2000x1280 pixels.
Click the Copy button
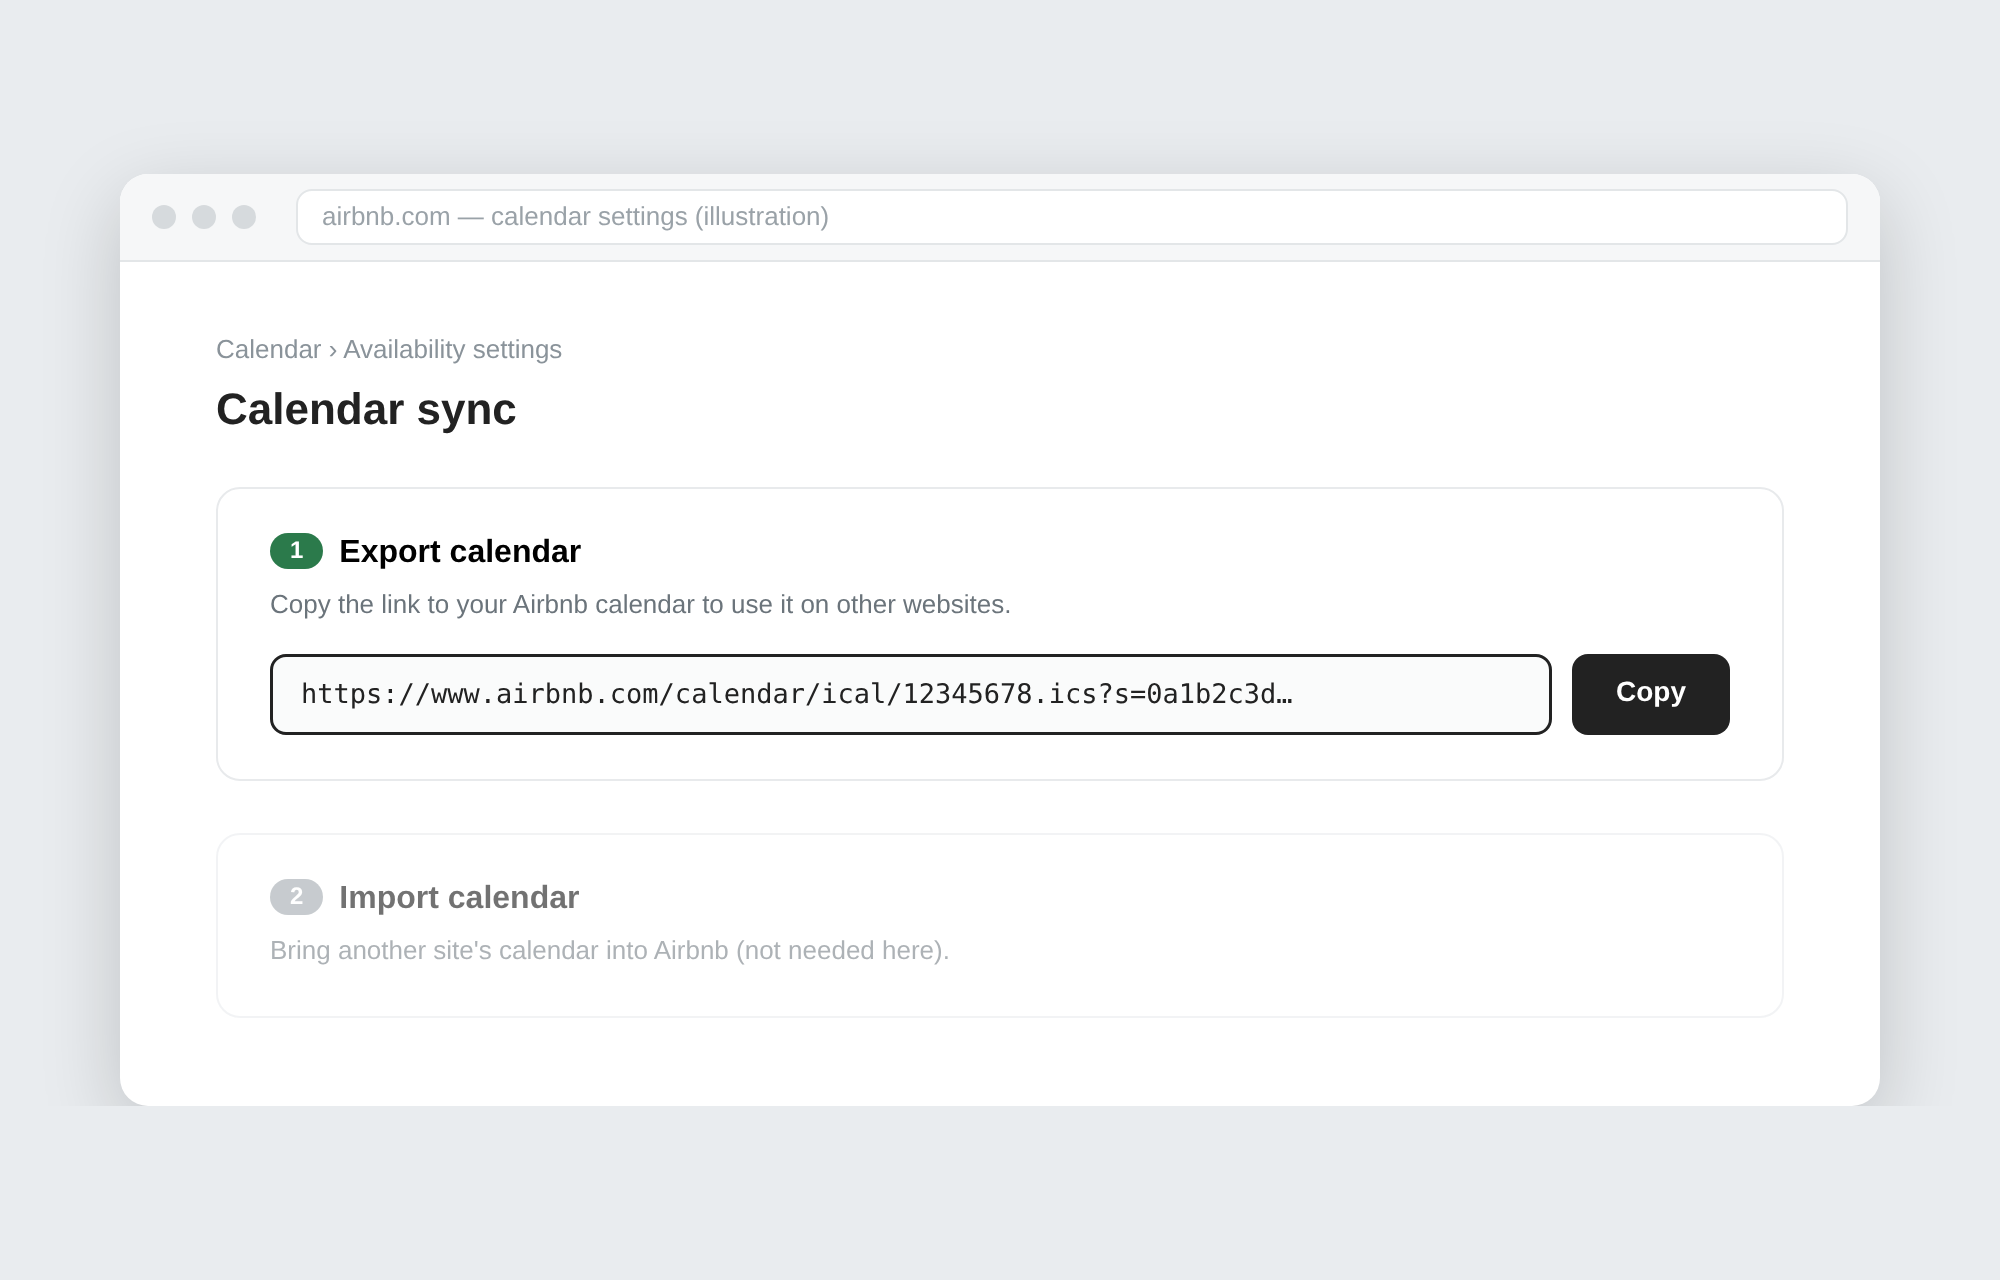pos(1650,694)
